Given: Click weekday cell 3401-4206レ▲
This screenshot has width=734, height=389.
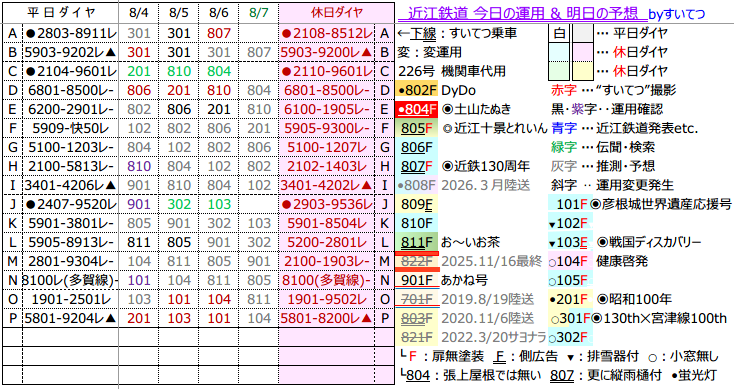Looking at the screenshot, I should pyautogui.click(x=70, y=185).
